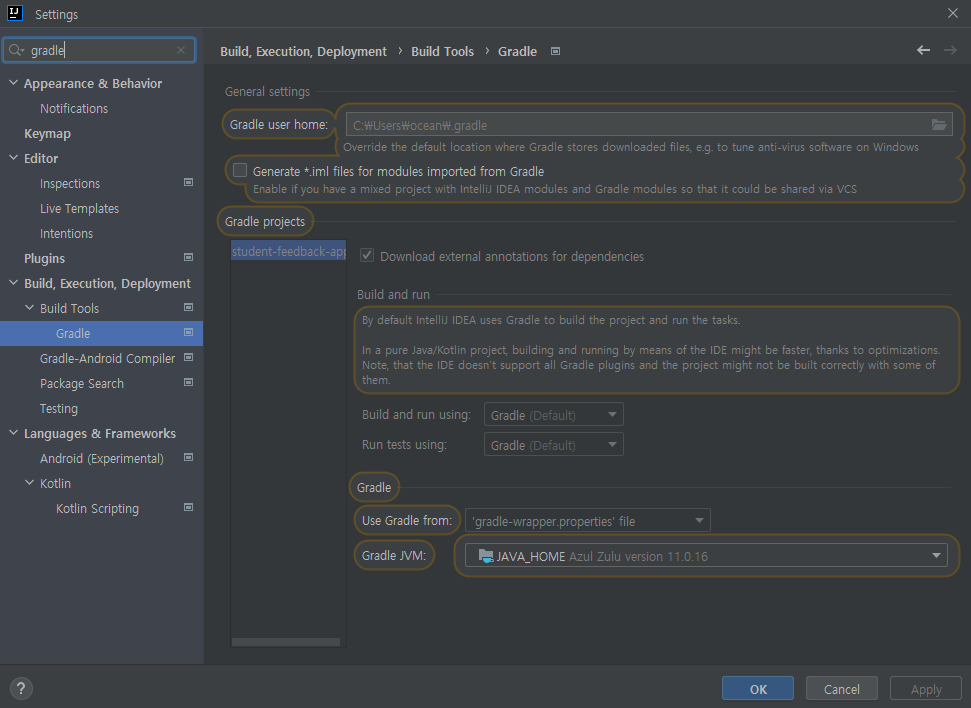Open Keymap settings page

click(47, 134)
